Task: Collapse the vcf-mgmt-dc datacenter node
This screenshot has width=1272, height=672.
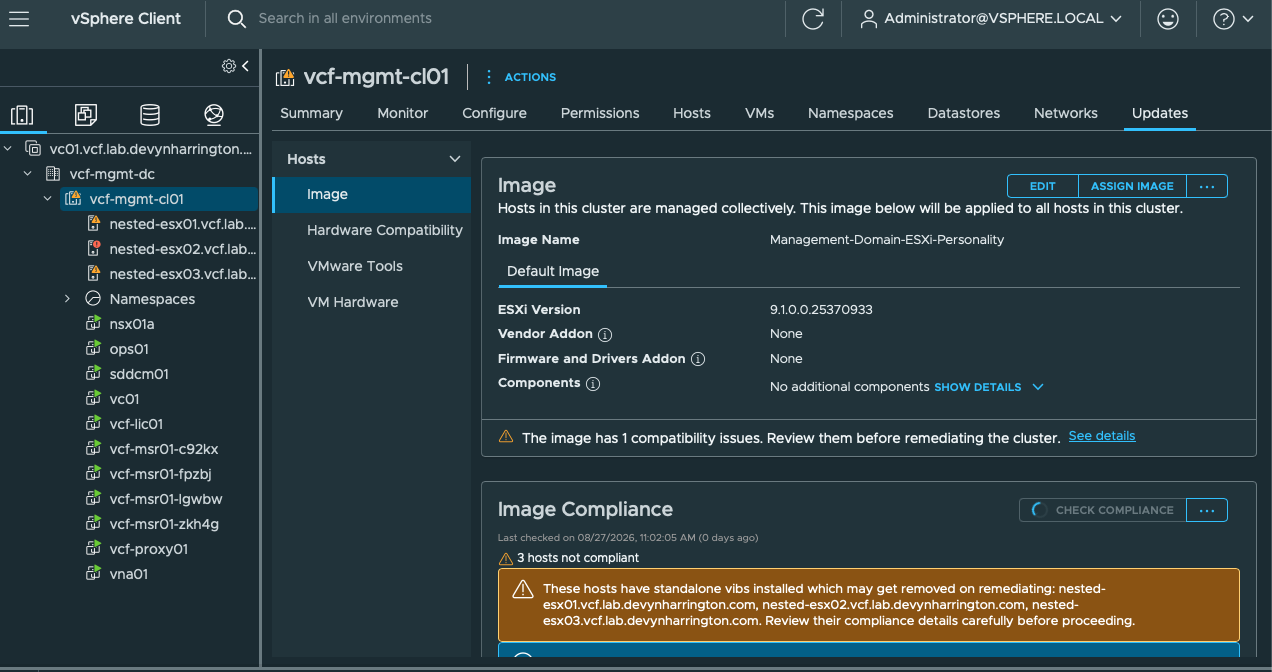Action: 28,174
